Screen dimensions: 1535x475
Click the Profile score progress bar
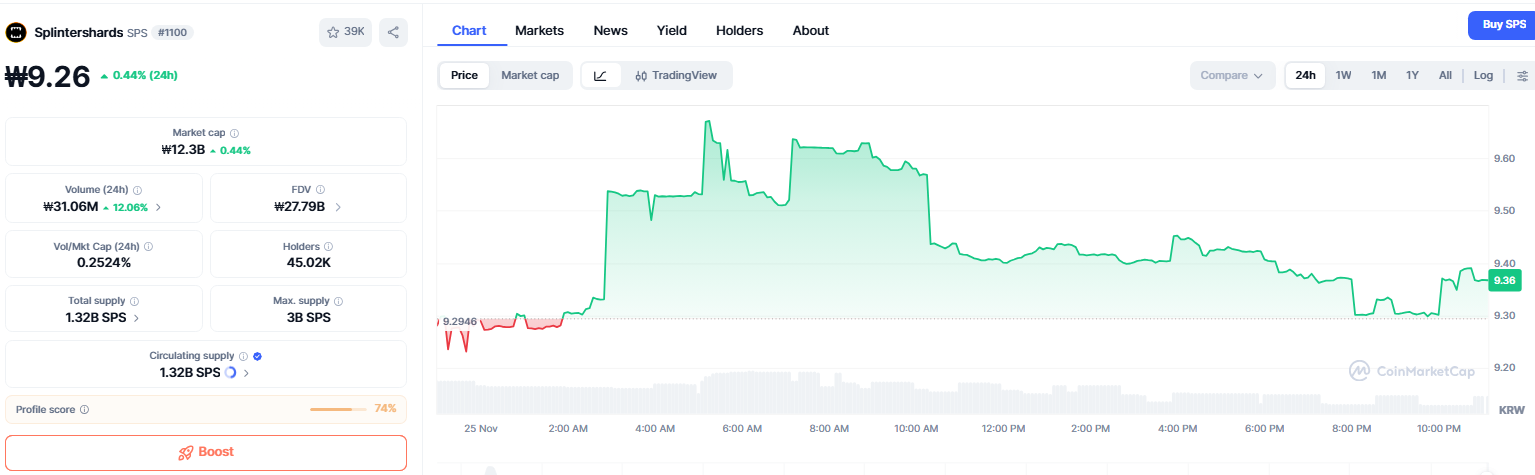point(338,409)
